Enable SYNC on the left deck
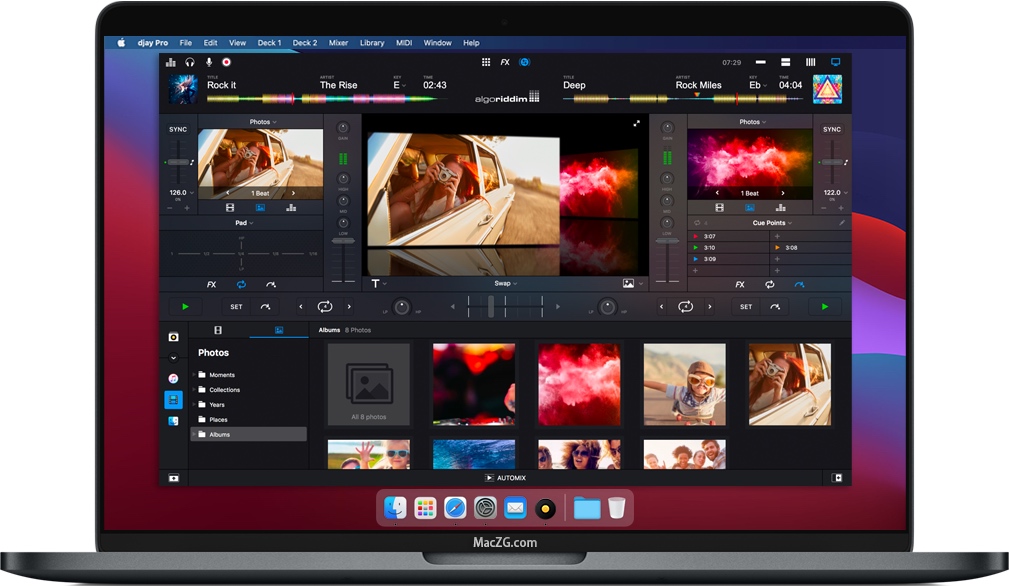This screenshot has height=586, width=1009. 177,129
